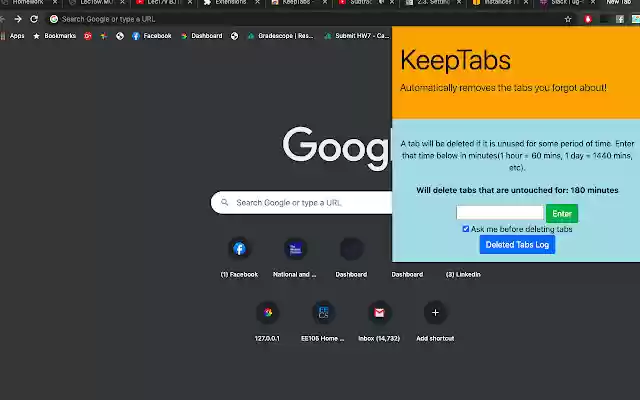Open the Dashboard bookmark in bookmarks bar
Viewport: 640px width, 400px height.
[x=202, y=36]
